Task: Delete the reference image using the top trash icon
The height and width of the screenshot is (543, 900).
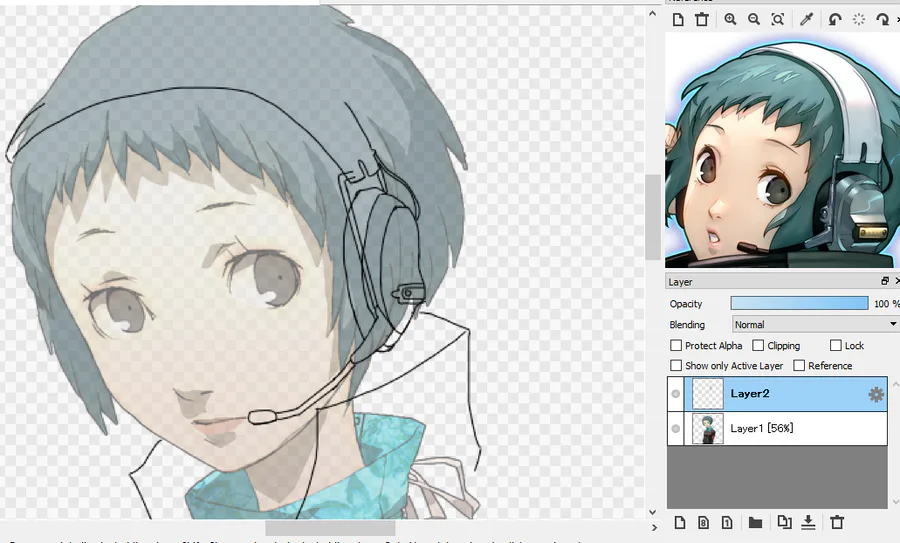Action: [x=701, y=20]
